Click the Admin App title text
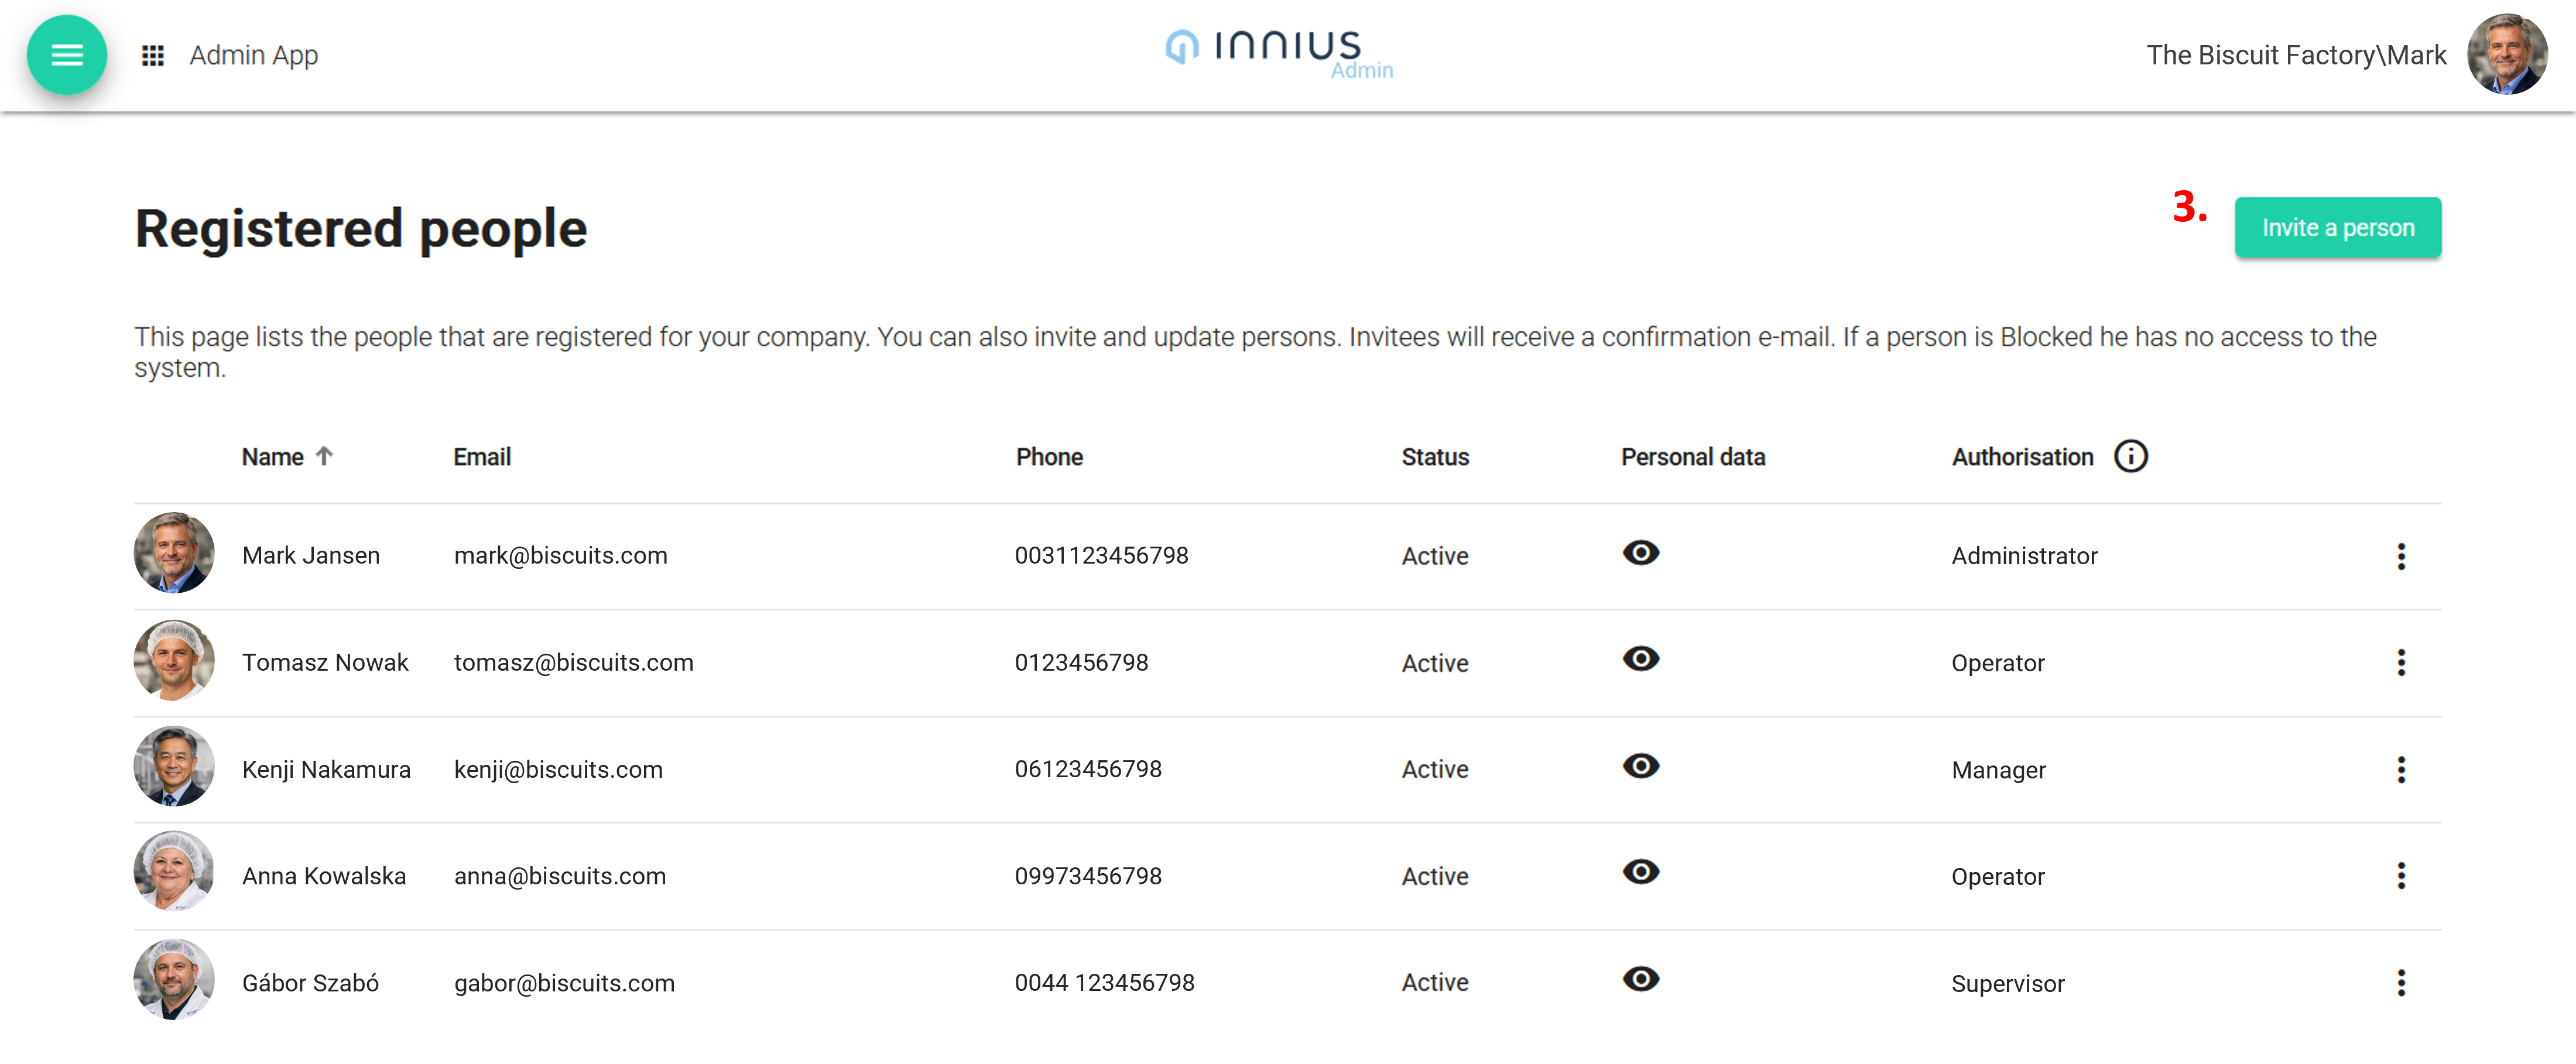 pyautogui.click(x=254, y=55)
